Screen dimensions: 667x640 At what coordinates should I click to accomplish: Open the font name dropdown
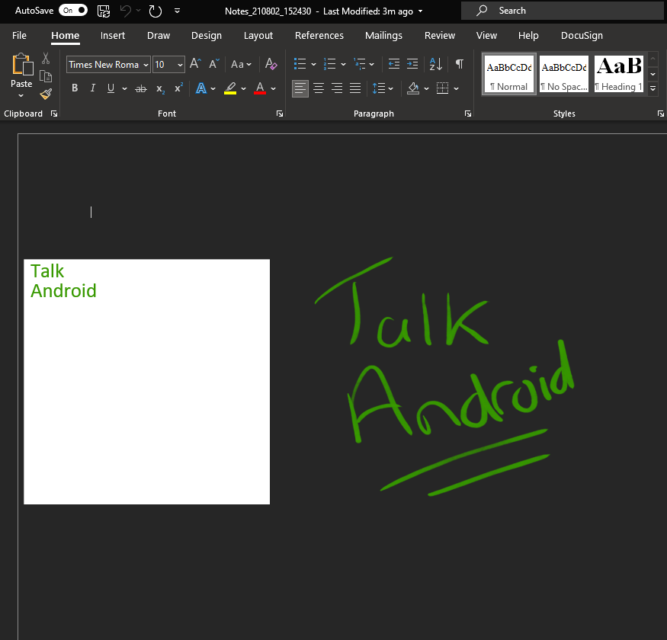click(146, 65)
